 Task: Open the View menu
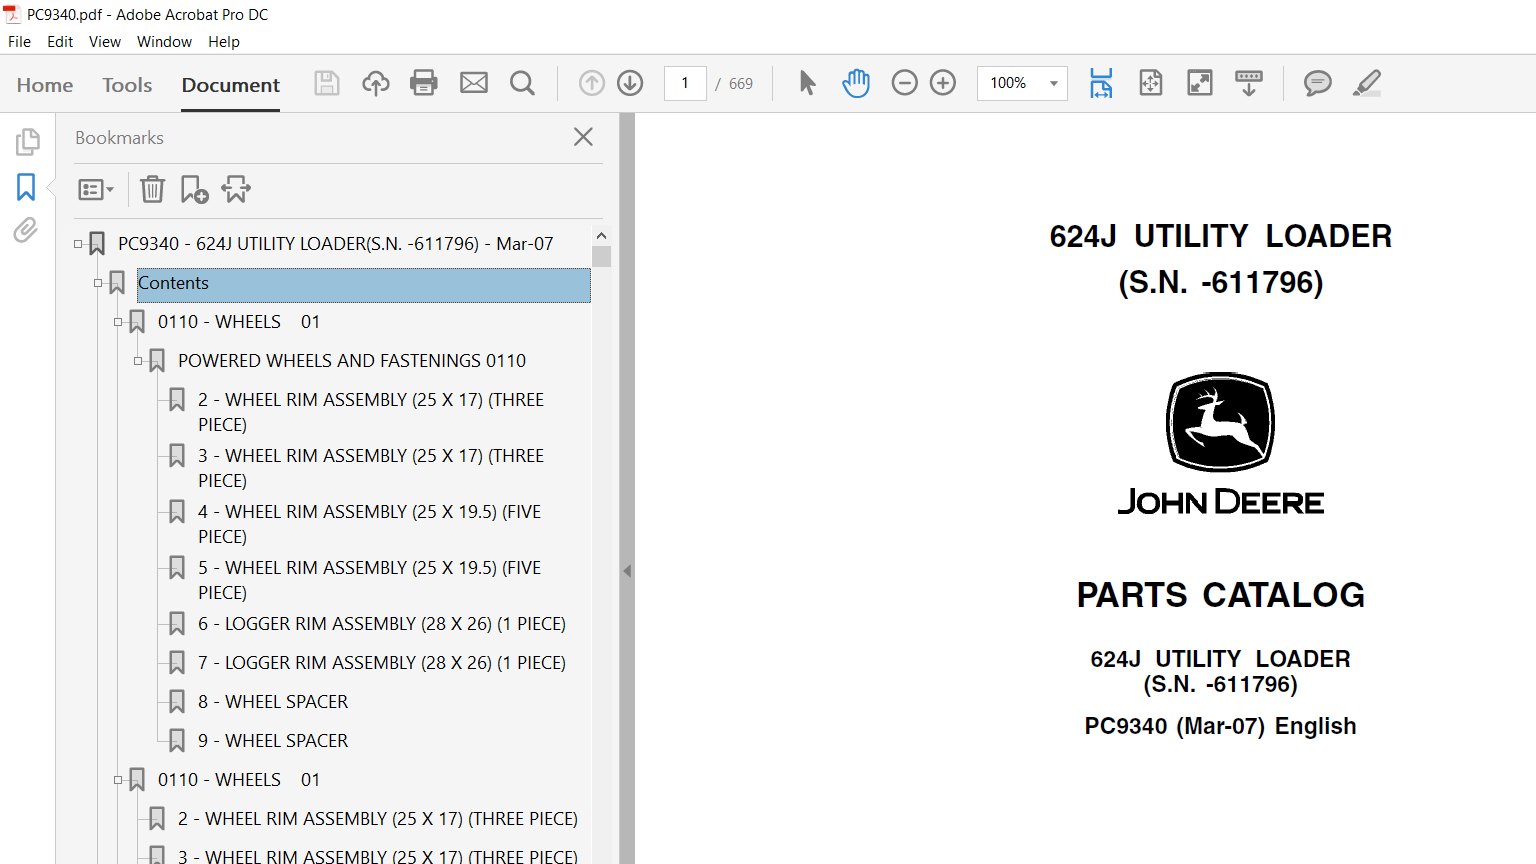point(105,42)
